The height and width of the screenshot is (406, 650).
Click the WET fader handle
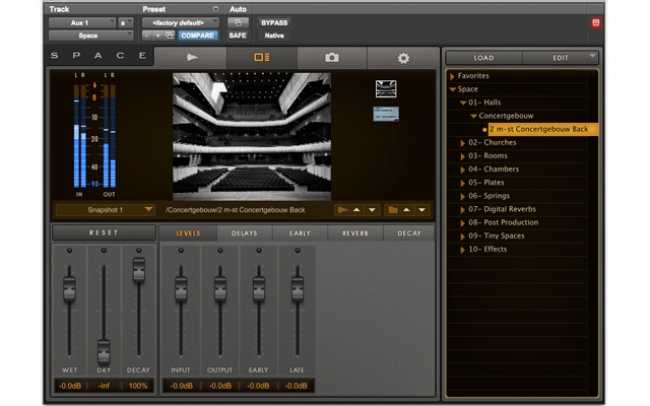coord(69,289)
